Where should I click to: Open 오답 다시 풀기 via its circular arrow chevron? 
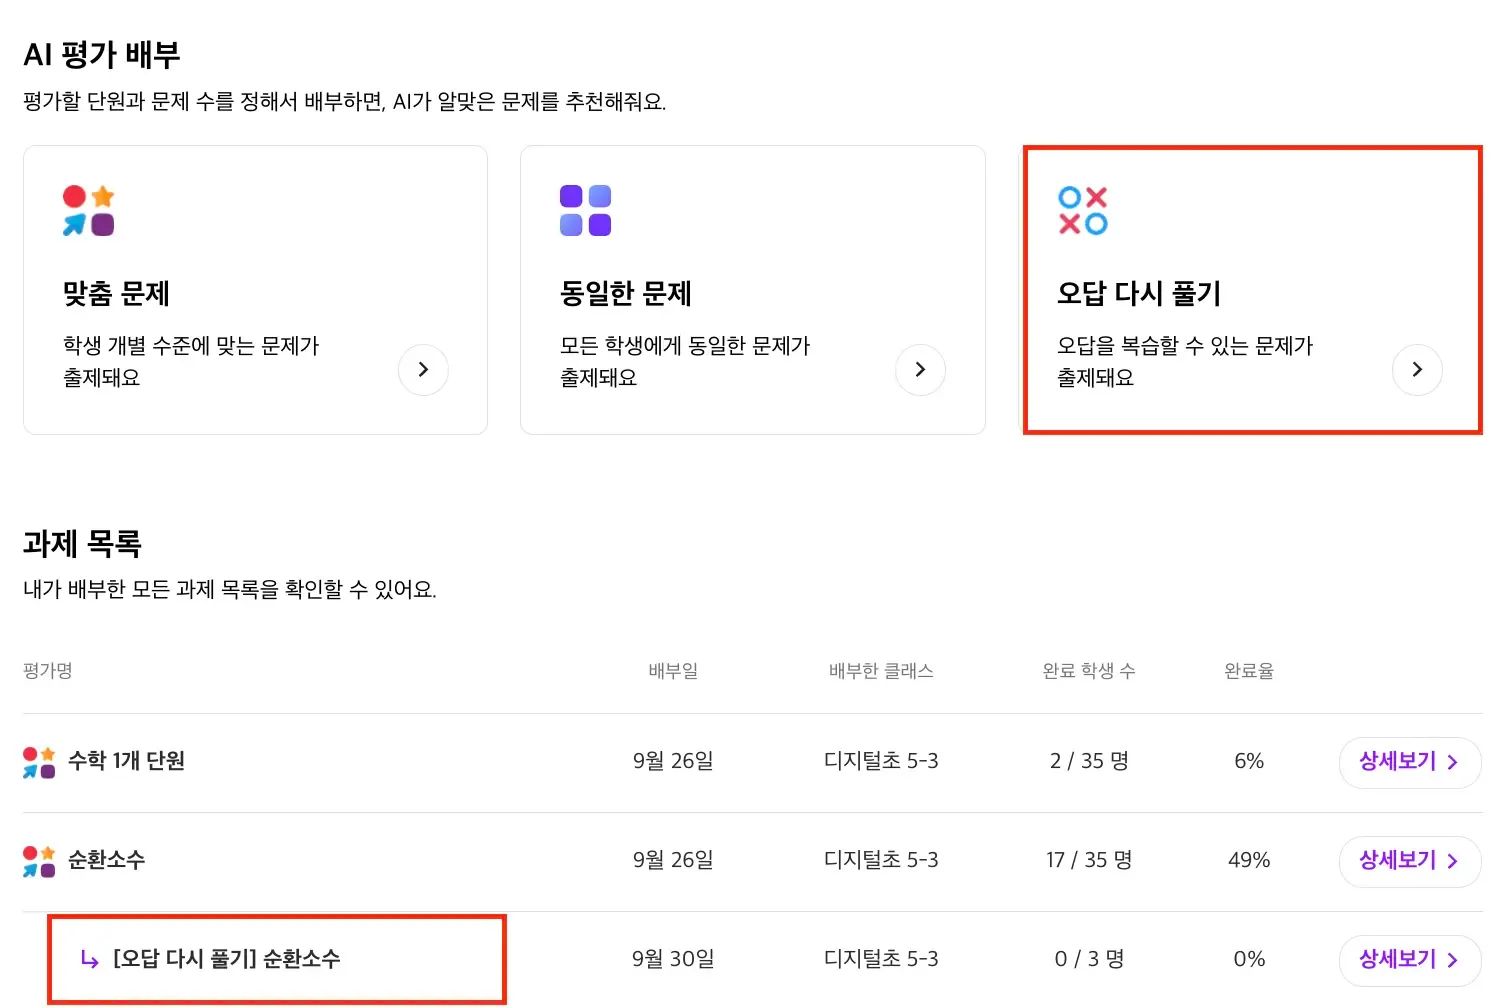point(1417,370)
